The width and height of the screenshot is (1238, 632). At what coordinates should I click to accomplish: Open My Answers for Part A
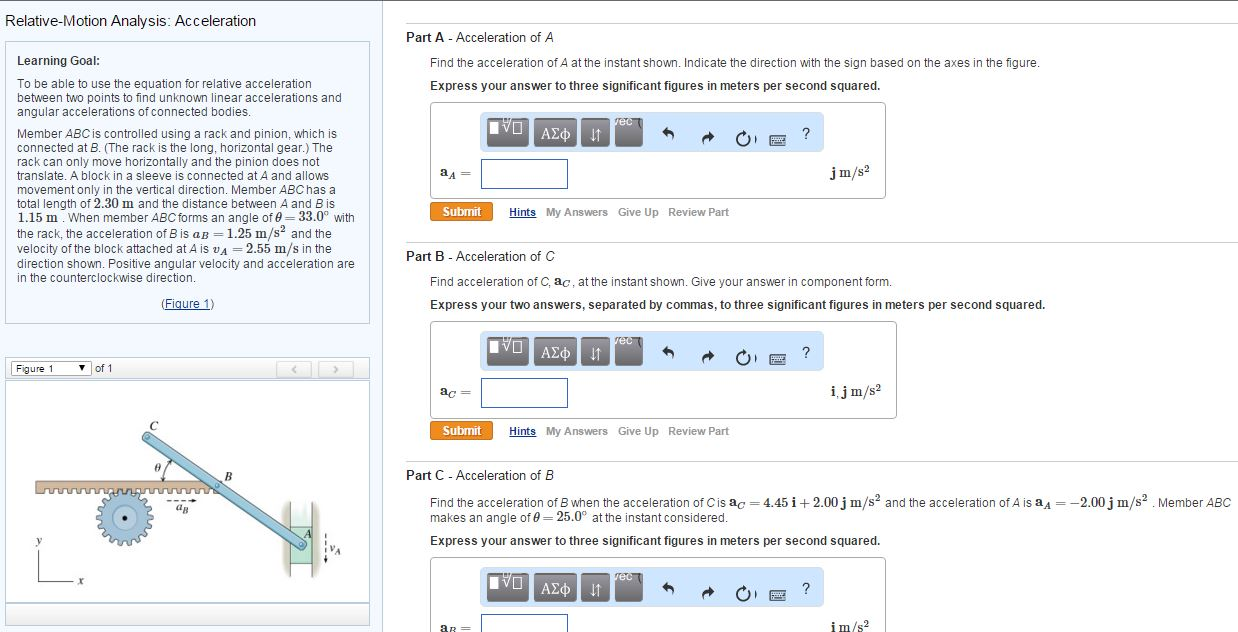pos(577,212)
